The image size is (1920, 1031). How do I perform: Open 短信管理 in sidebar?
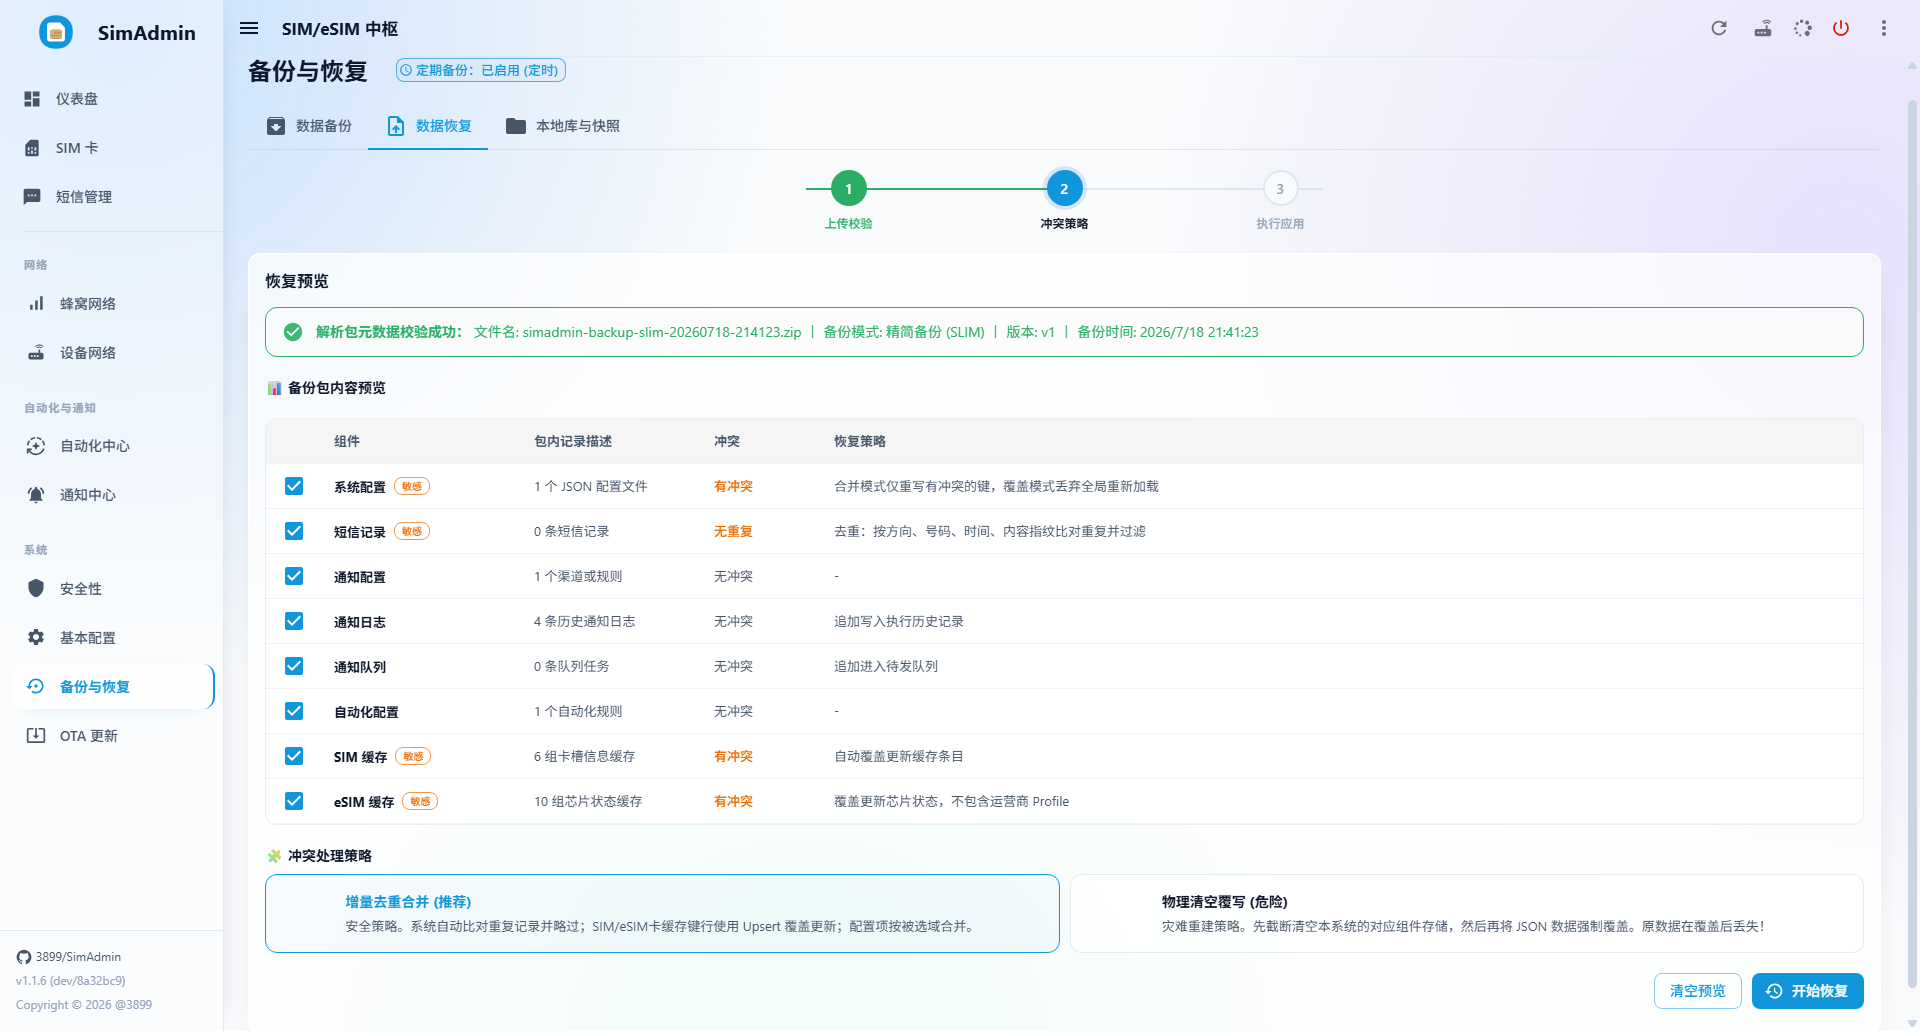111,197
